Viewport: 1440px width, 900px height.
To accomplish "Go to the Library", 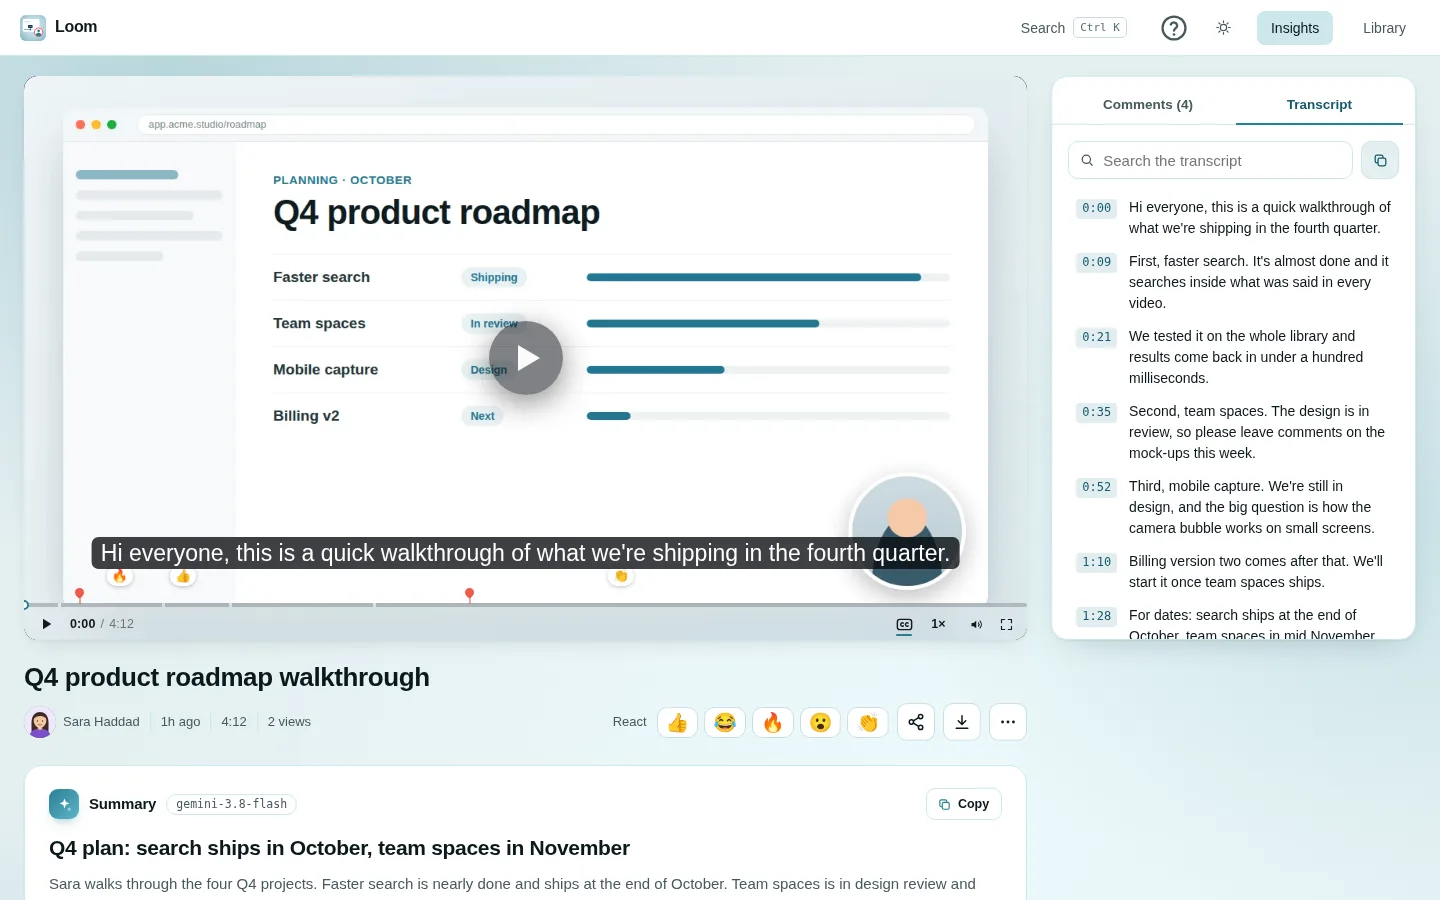I will click(1384, 28).
